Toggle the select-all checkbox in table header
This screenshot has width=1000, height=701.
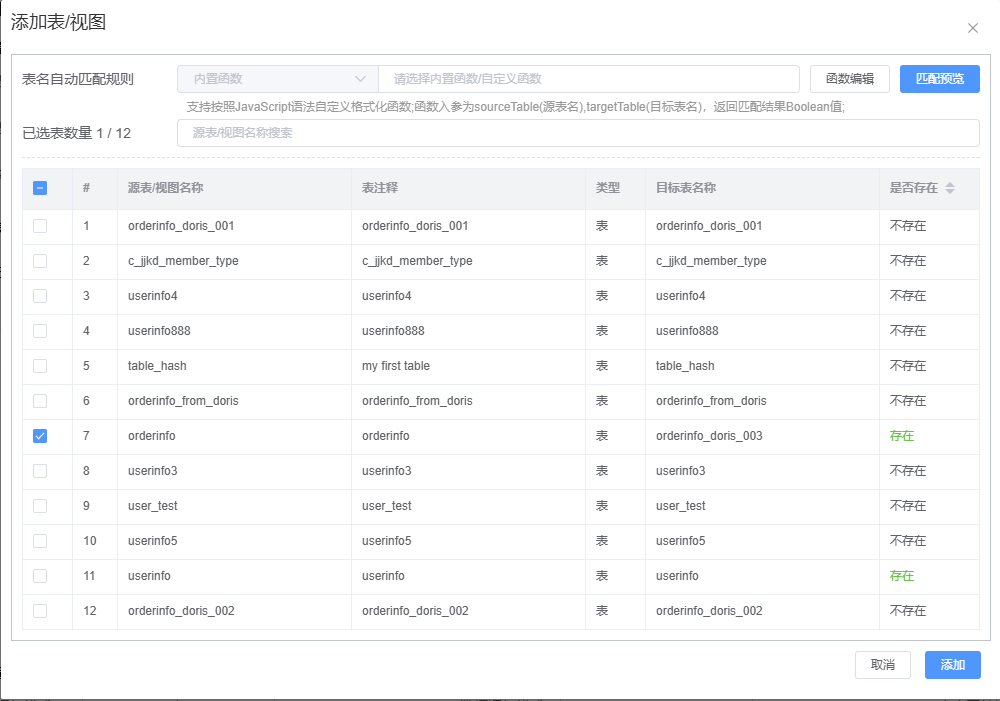coord(41,188)
